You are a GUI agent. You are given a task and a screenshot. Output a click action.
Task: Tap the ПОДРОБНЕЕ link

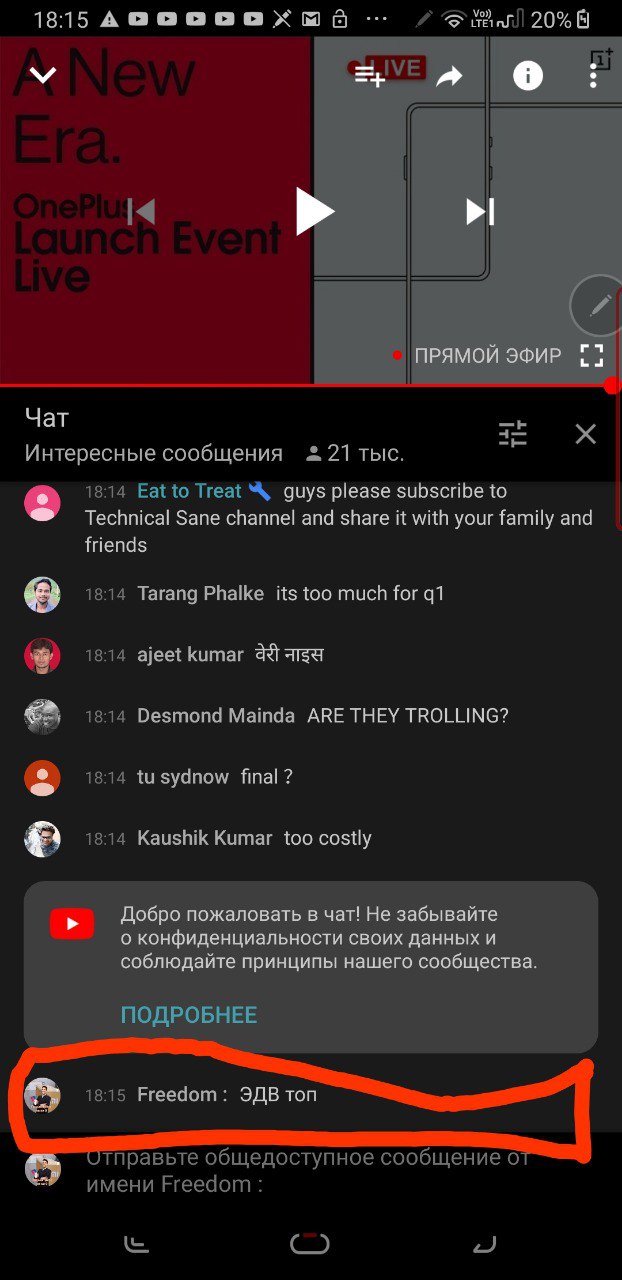pyautogui.click(x=189, y=1015)
